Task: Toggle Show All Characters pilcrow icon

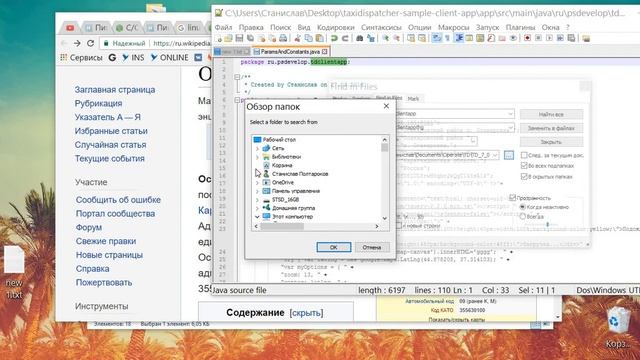Action: (x=447, y=39)
